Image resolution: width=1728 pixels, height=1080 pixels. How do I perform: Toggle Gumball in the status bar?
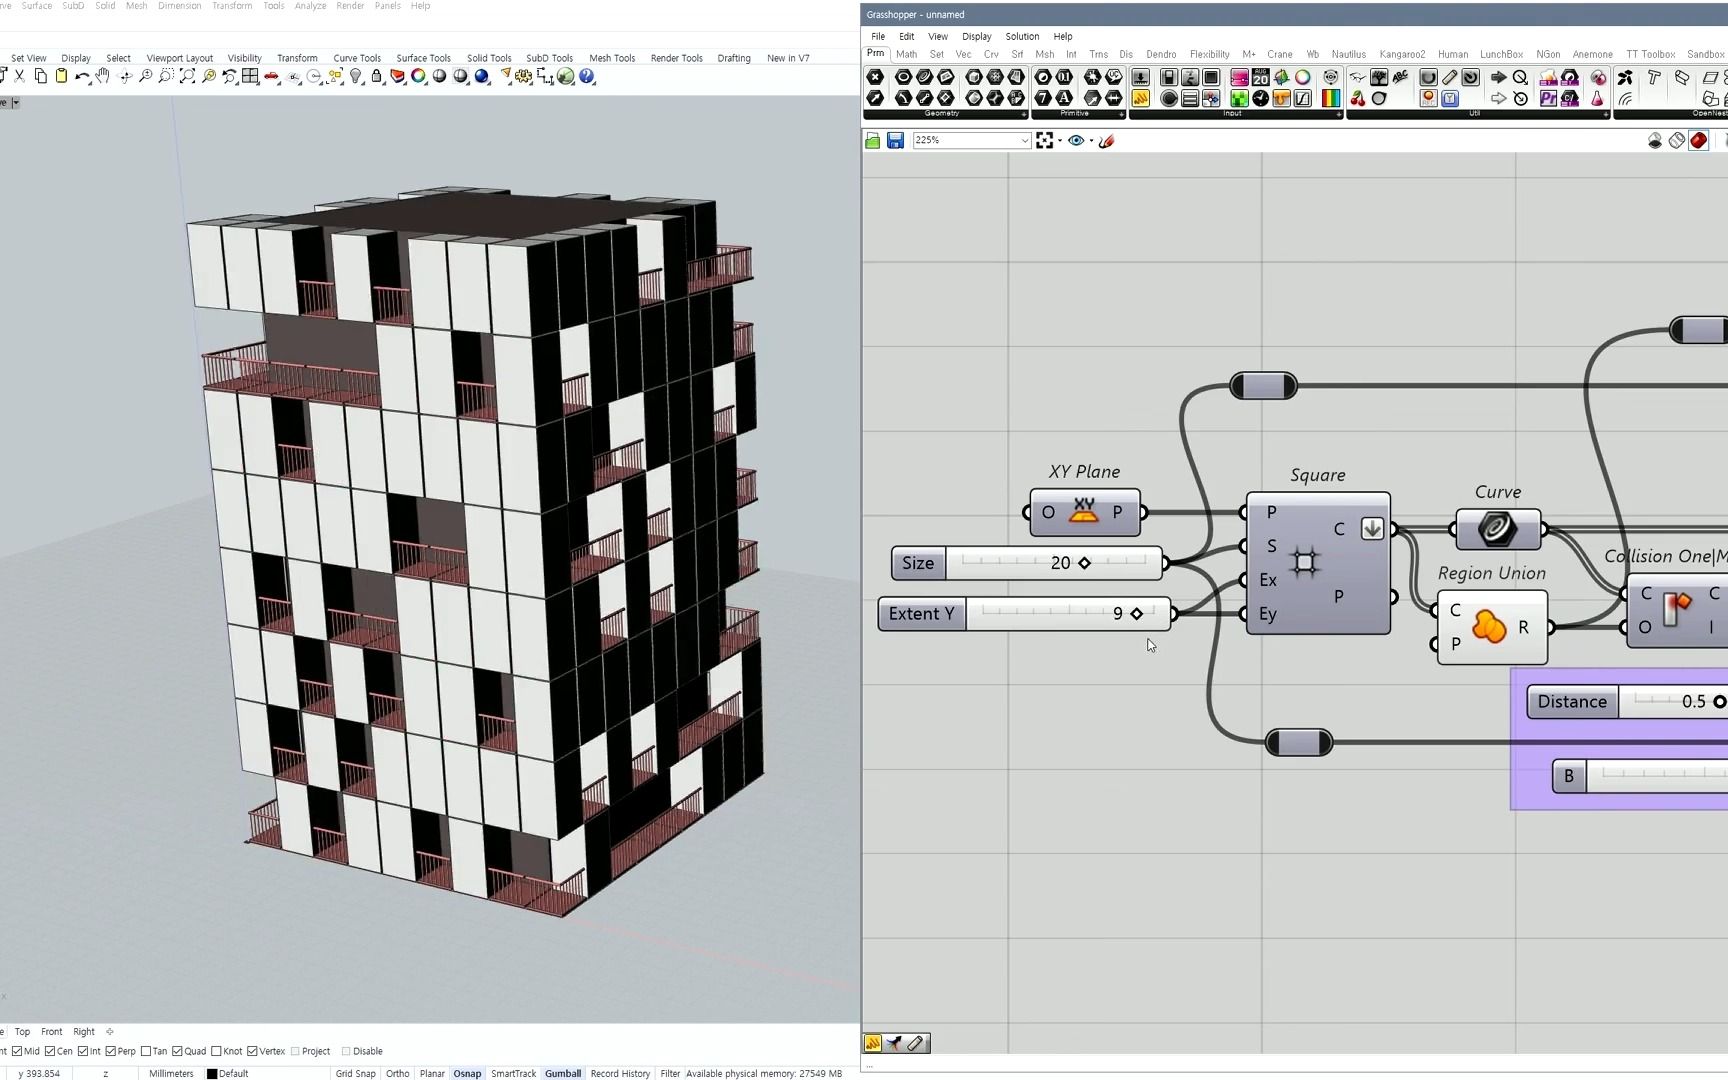562,1073
